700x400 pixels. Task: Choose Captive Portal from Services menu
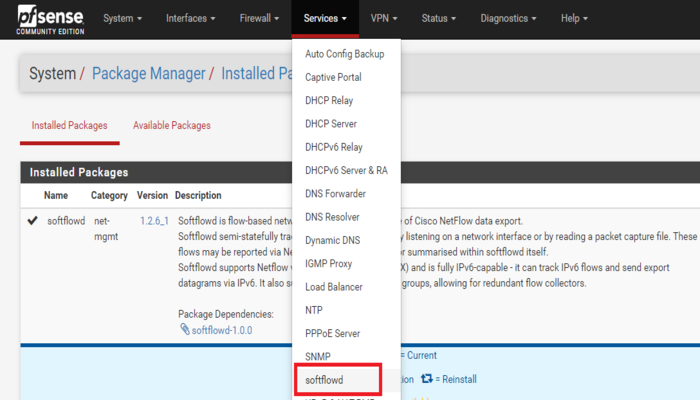click(x=333, y=77)
